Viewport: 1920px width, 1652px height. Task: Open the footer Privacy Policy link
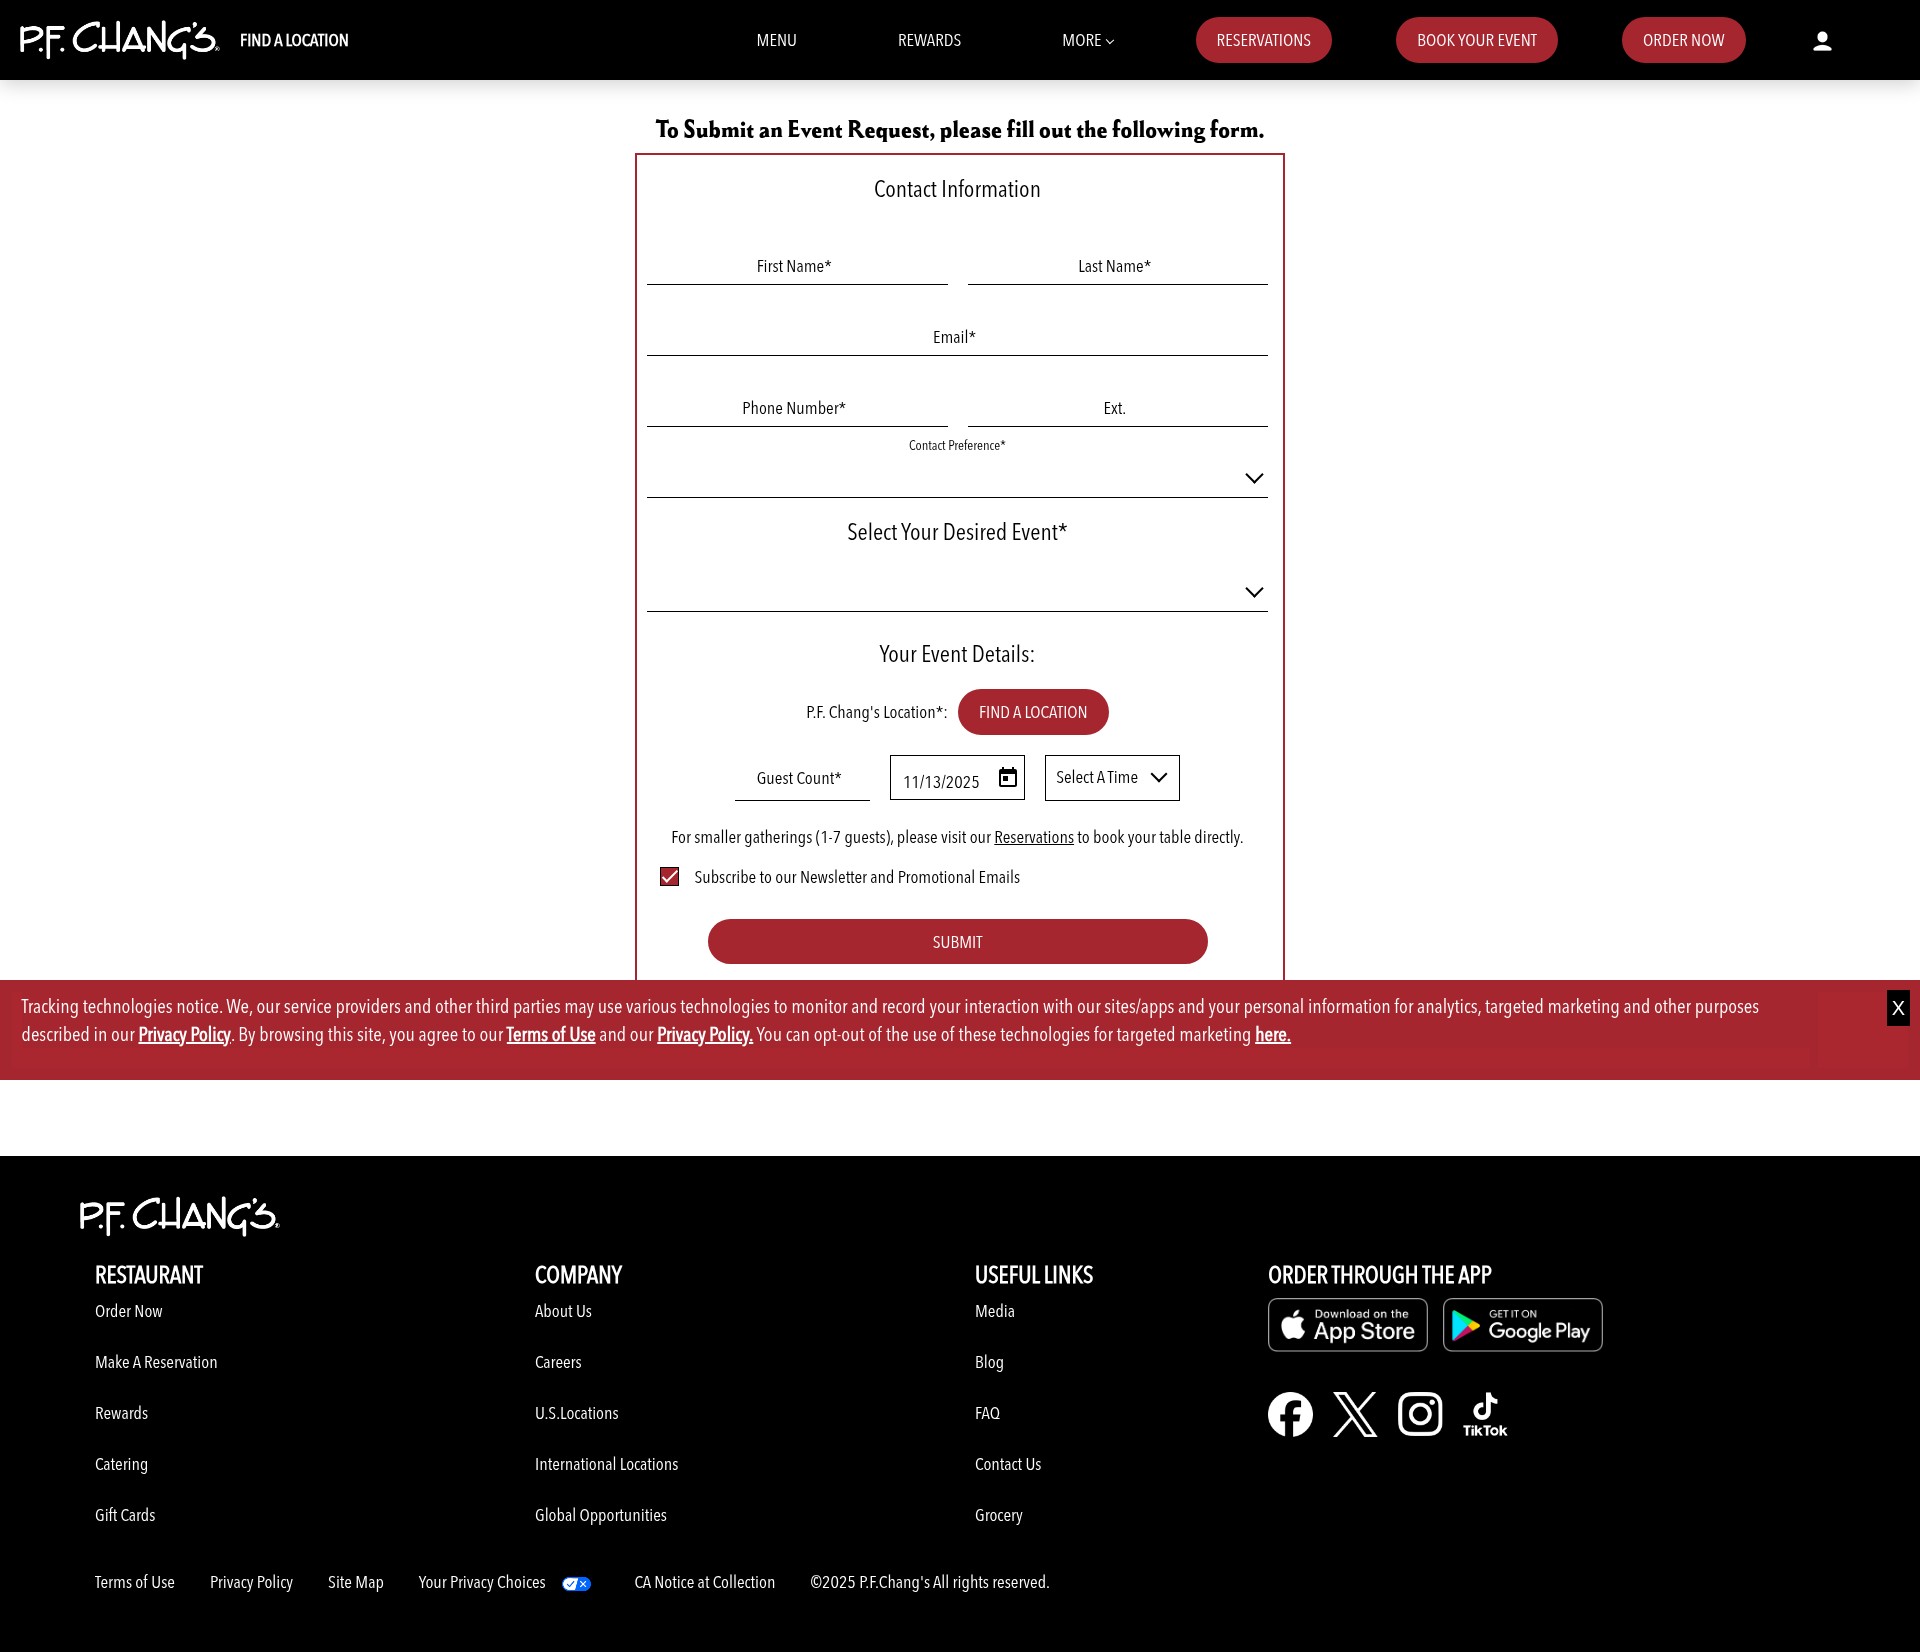tap(251, 1582)
